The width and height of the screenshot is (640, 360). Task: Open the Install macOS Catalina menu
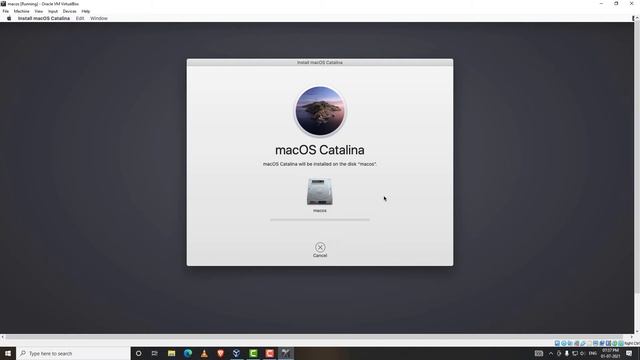coord(44,18)
